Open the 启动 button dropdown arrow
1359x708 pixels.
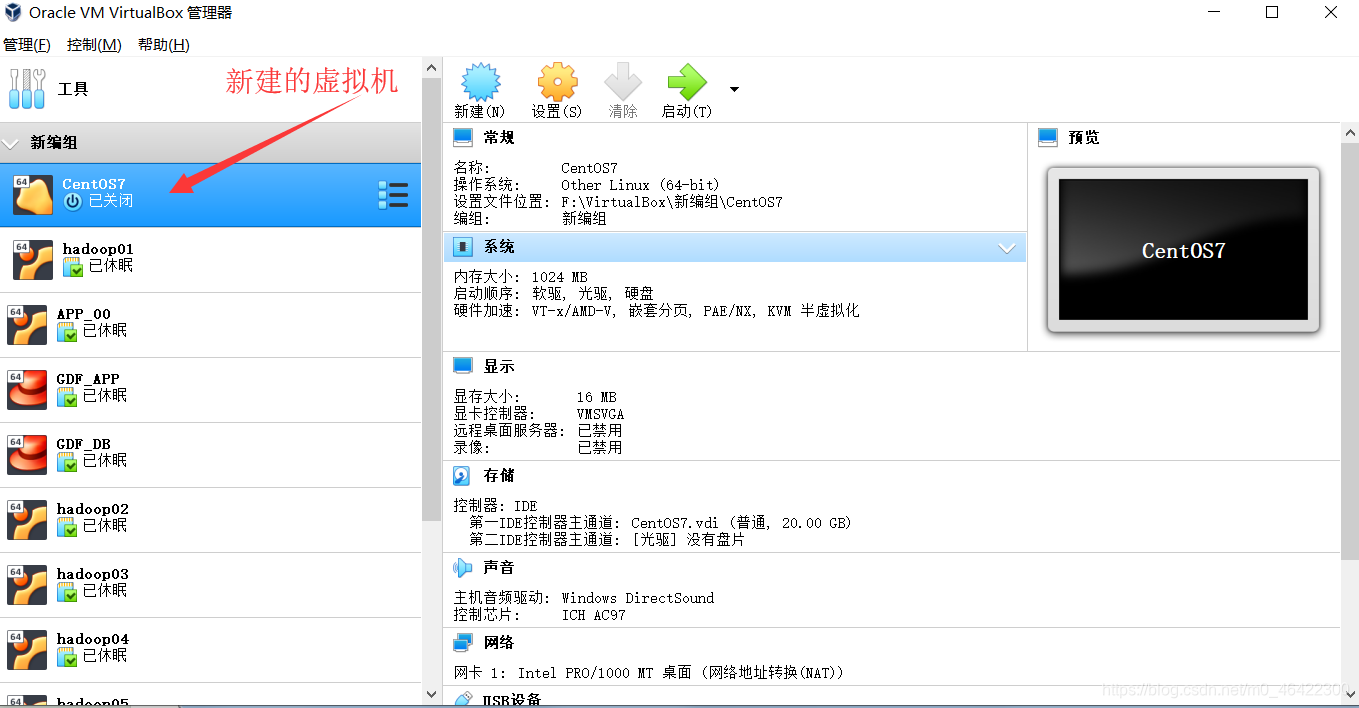pyautogui.click(x=733, y=89)
